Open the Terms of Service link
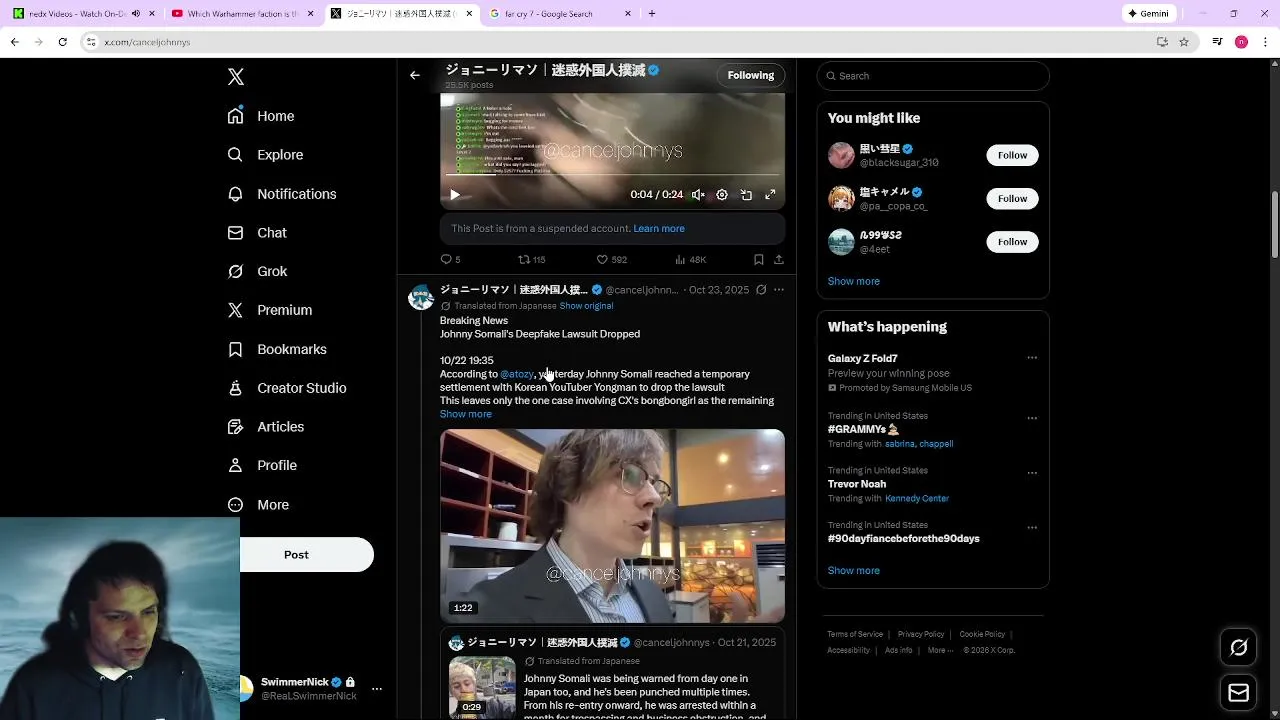The width and height of the screenshot is (1280, 720). (855, 634)
